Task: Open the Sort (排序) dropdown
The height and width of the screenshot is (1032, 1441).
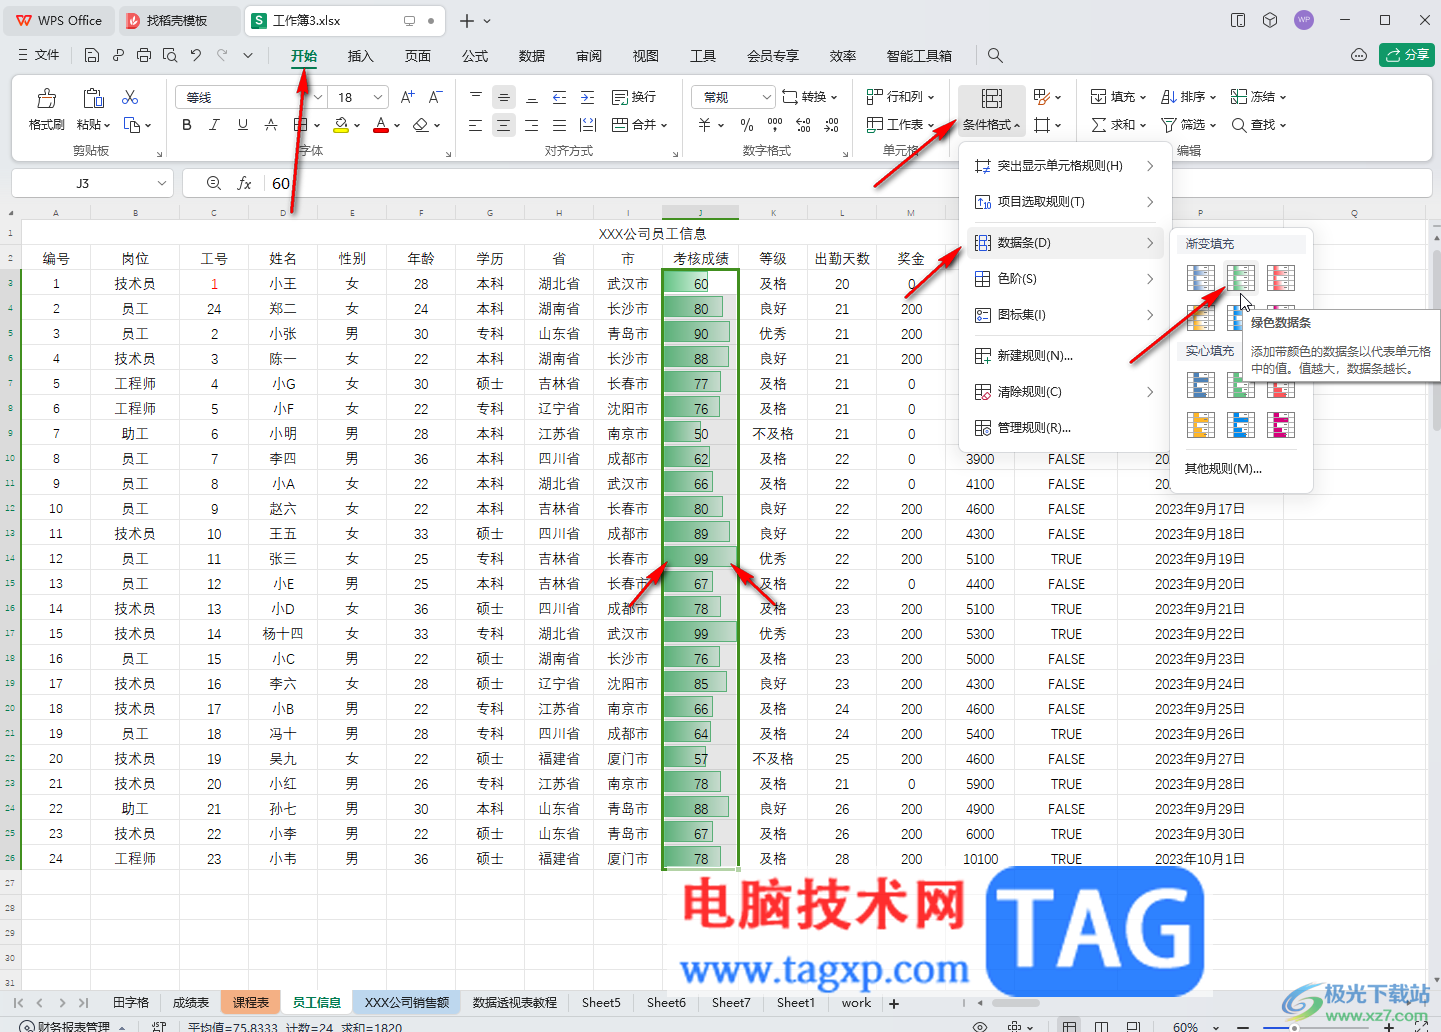Action: 1189,97
